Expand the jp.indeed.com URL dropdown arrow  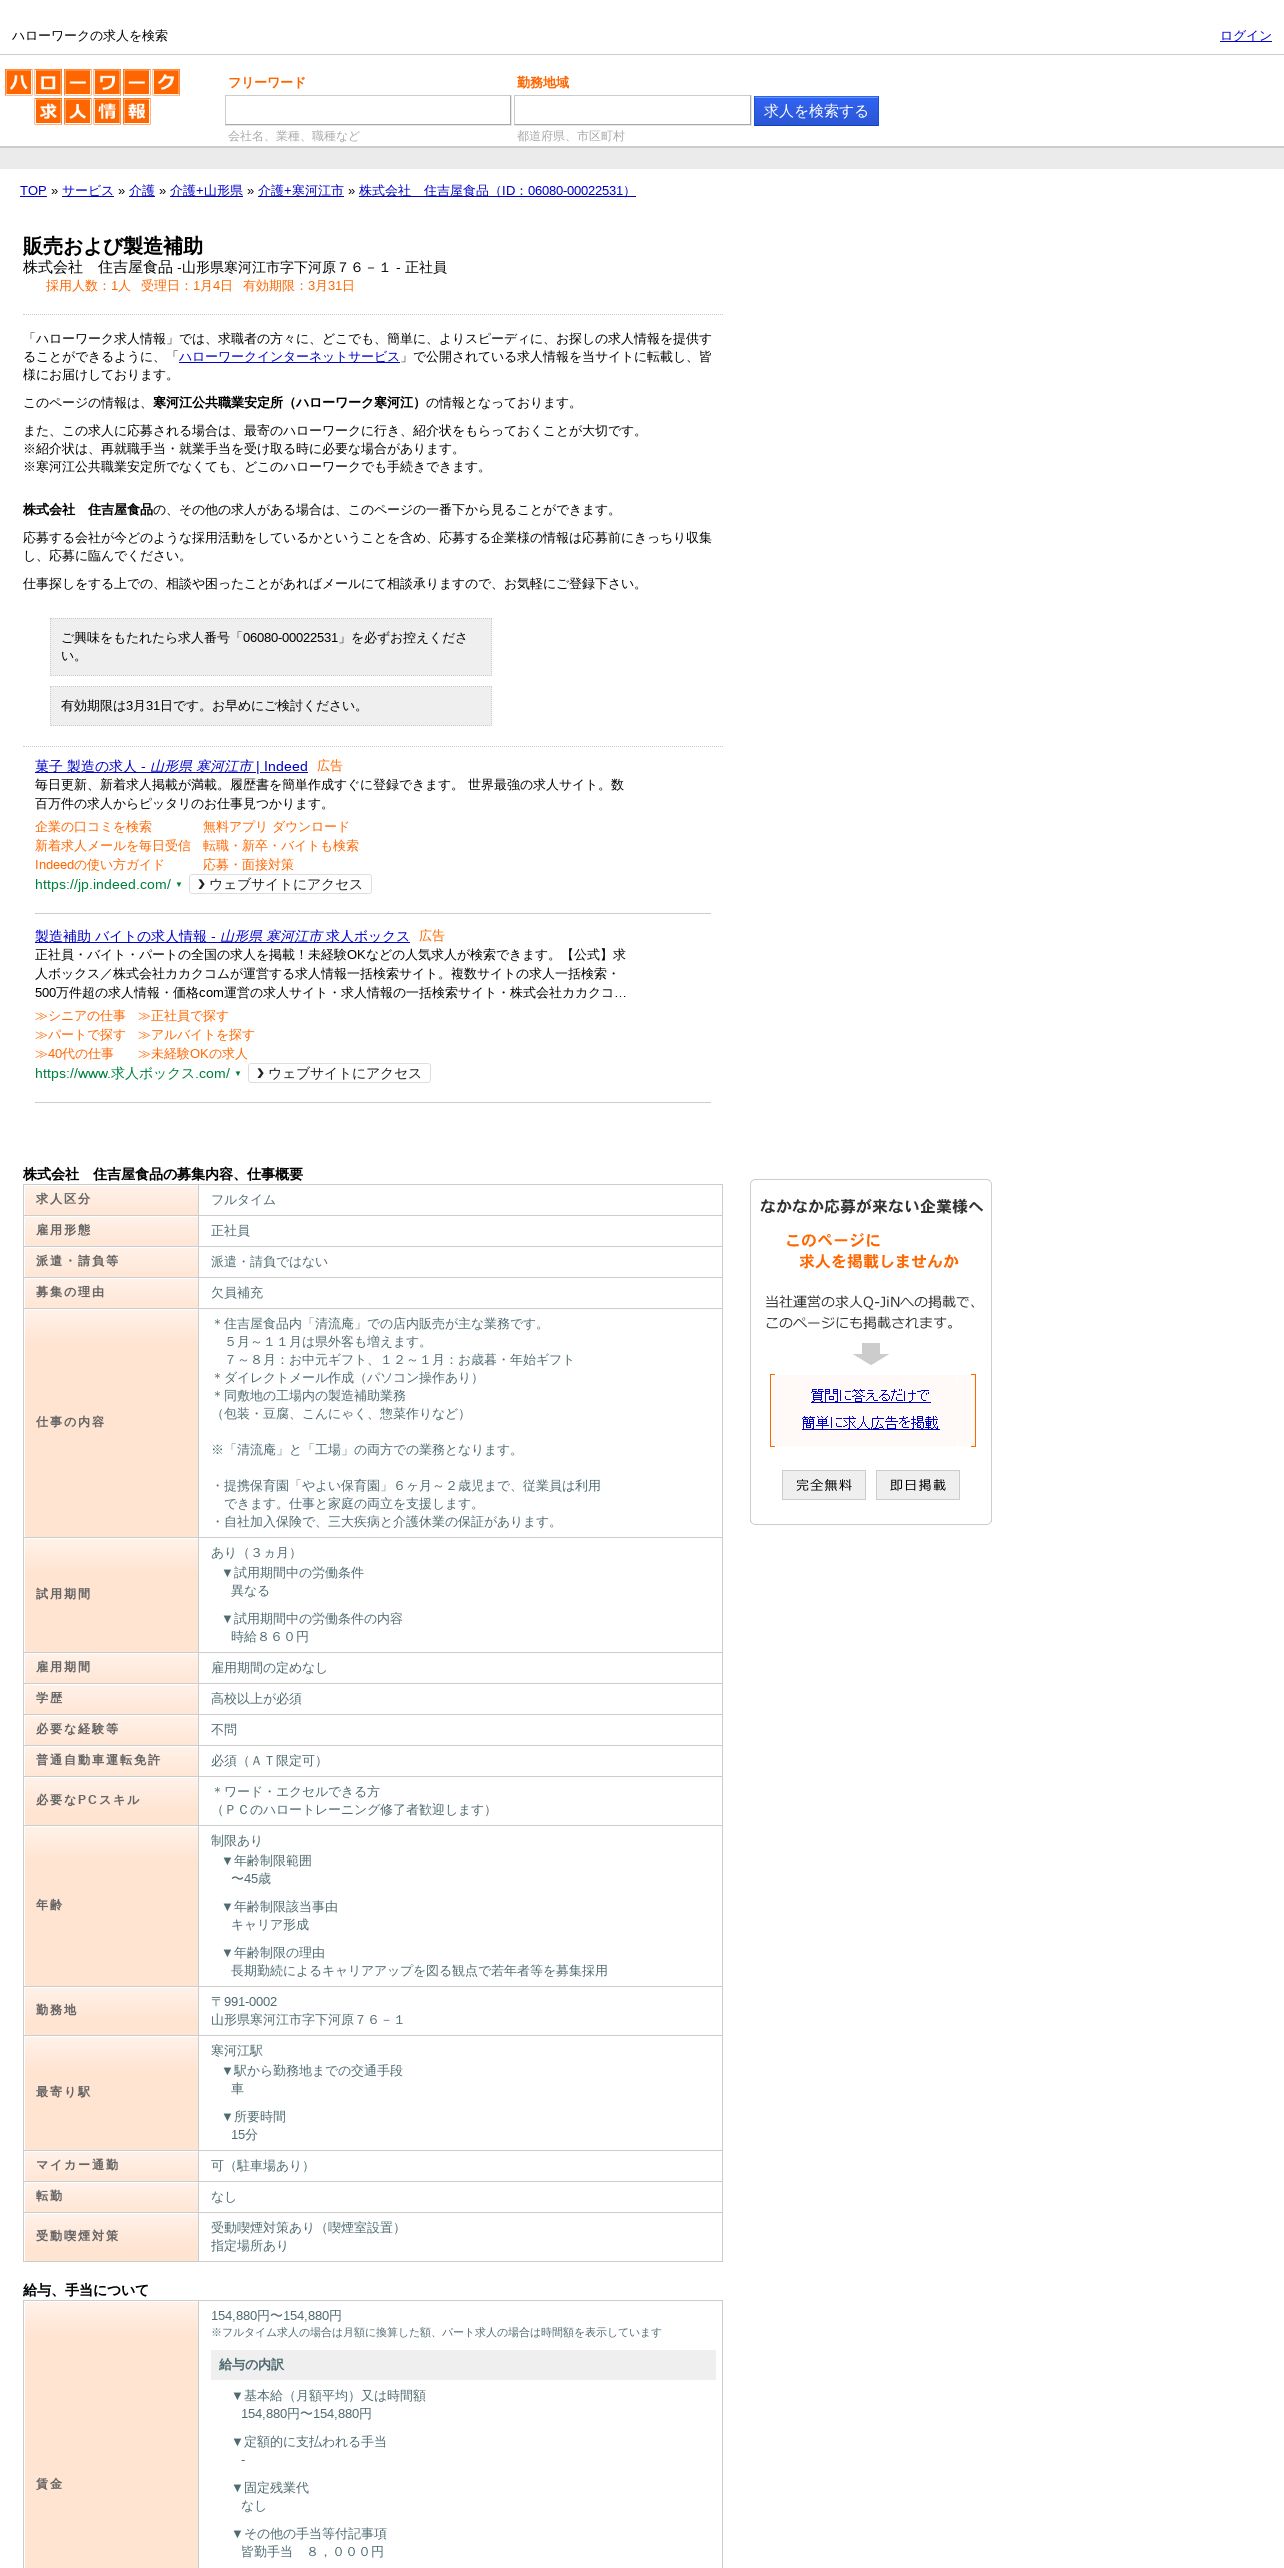point(179,885)
